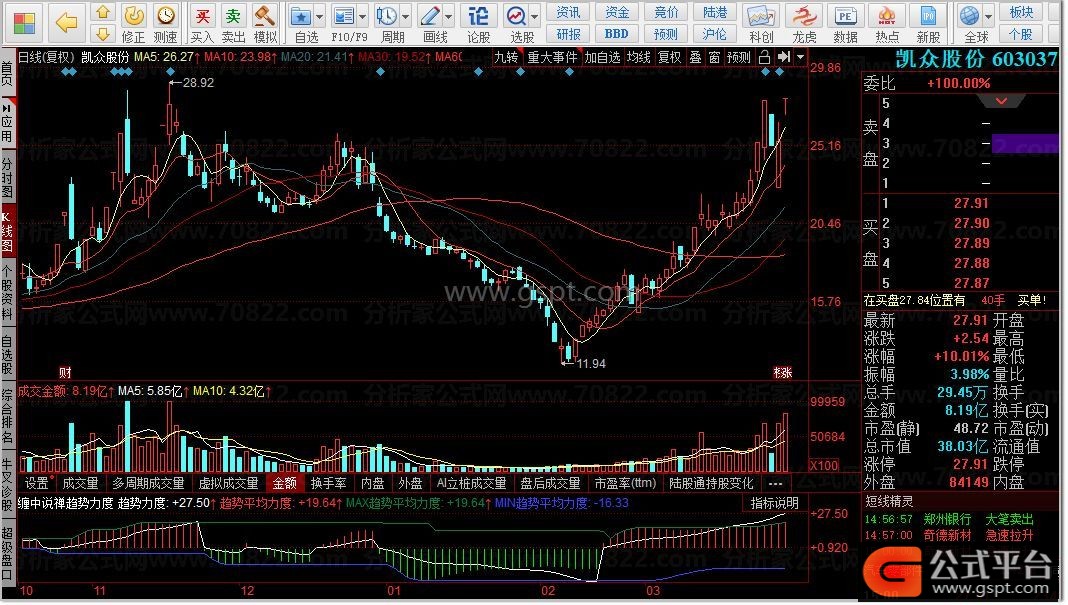
Task: Expand the 周期 period dropdown arrow
Action: 406,16
